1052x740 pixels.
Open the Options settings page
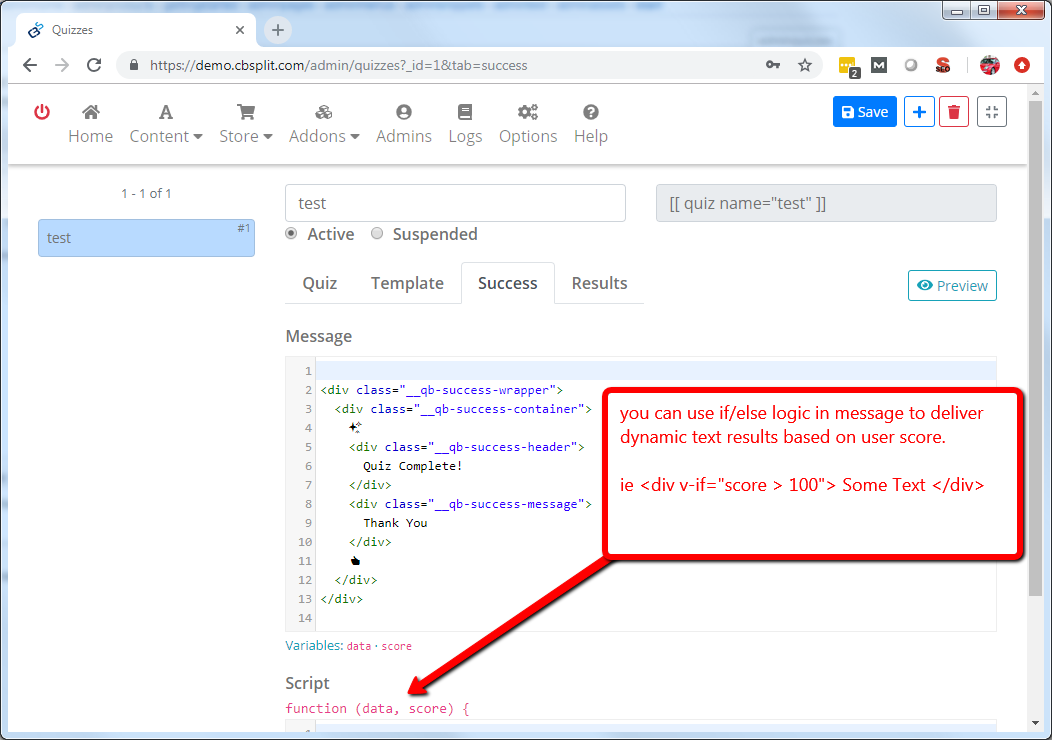528,124
